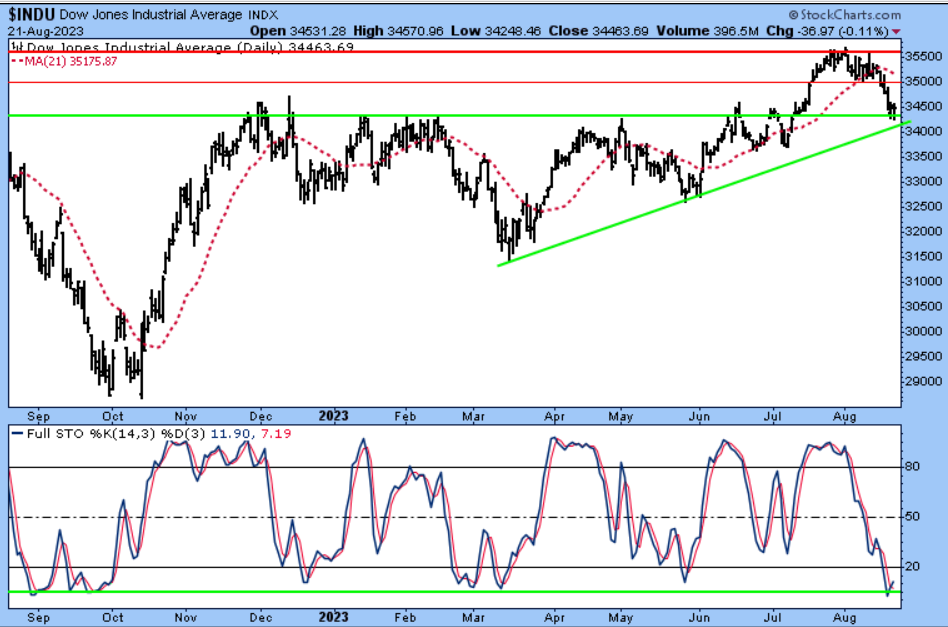
Task: Click Jun on the stochastic panel axis
Action: point(699,618)
